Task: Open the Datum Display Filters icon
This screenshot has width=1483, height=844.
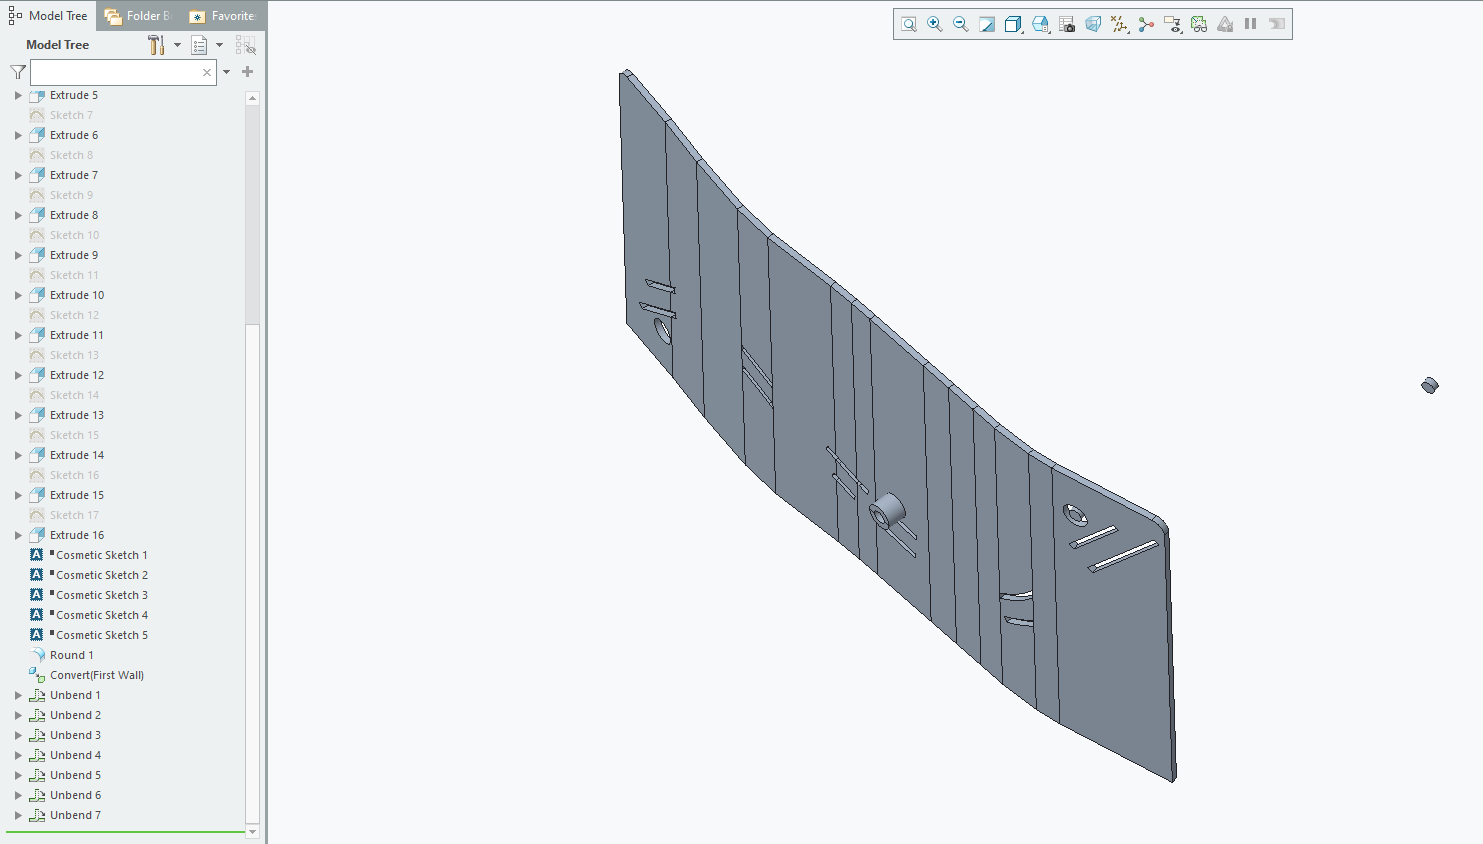Action: pyautogui.click(x=1119, y=23)
